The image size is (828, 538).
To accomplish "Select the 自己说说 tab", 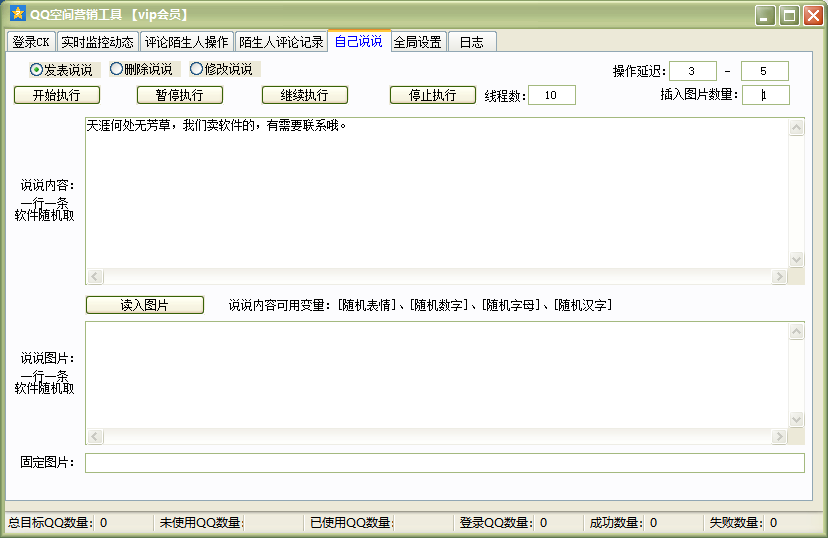I will pos(359,41).
